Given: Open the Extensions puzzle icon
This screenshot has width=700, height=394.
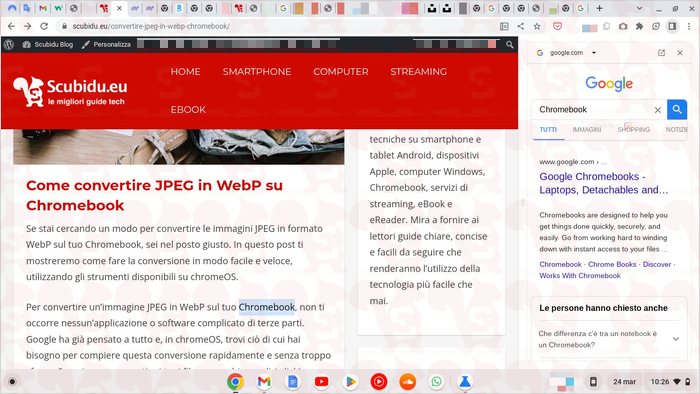Looking at the screenshot, I should pos(639,26).
